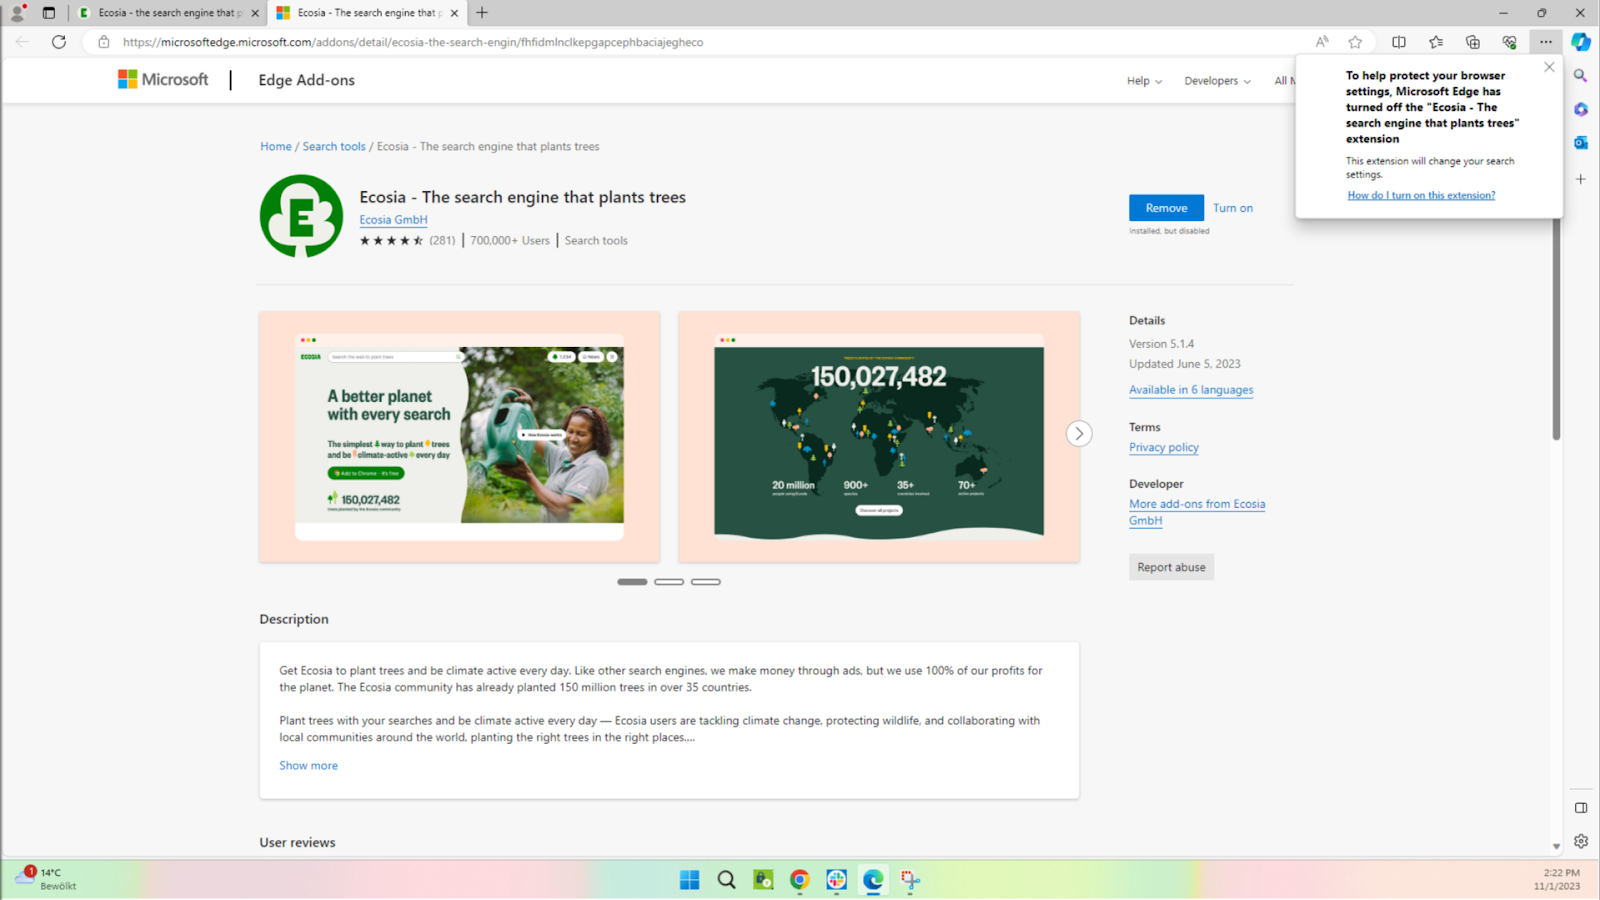The image size is (1600, 900).
Task: Open a new tab with plus button
Action: (482, 13)
